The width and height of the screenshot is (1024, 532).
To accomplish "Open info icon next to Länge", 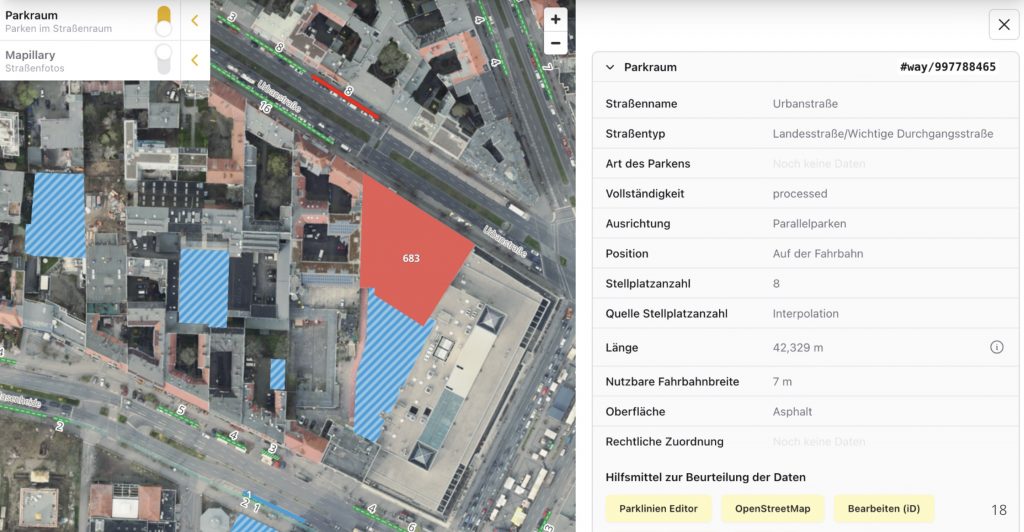I will point(996,347).
